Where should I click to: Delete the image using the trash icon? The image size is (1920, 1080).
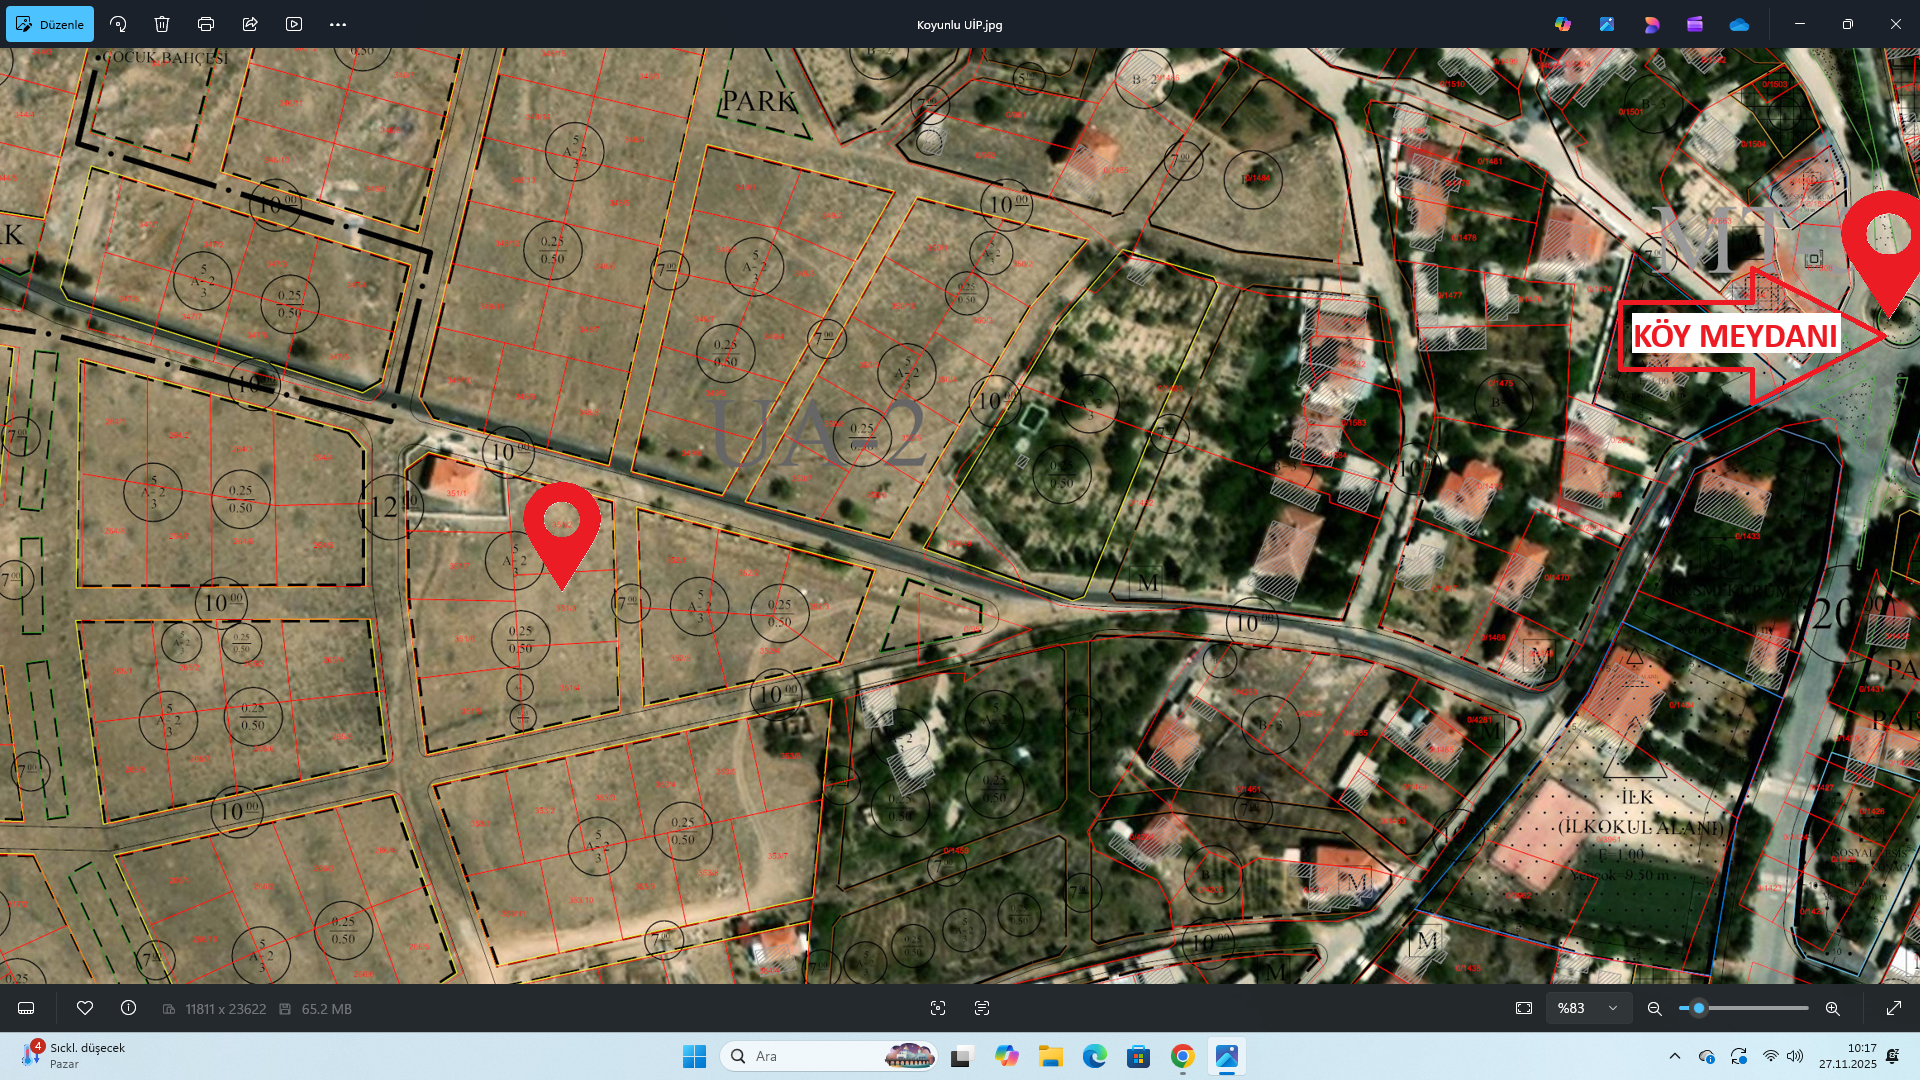coord(162,24)
